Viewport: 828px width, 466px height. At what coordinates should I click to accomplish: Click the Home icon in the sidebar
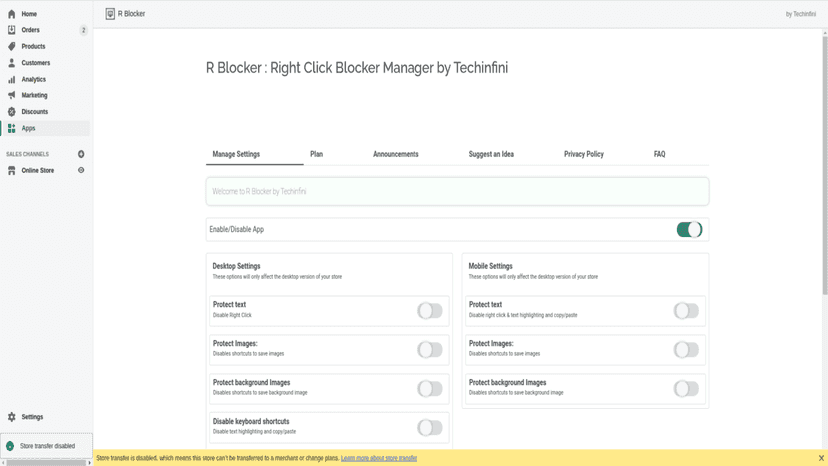[x=12, y=14]
